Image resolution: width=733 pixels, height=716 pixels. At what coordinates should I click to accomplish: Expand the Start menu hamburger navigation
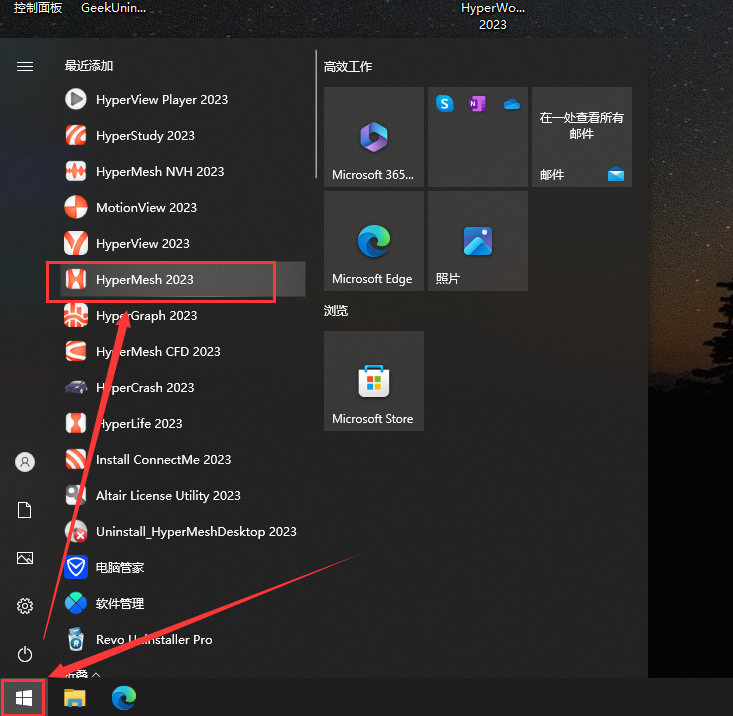pyautogui.click(x=25, y=66)
